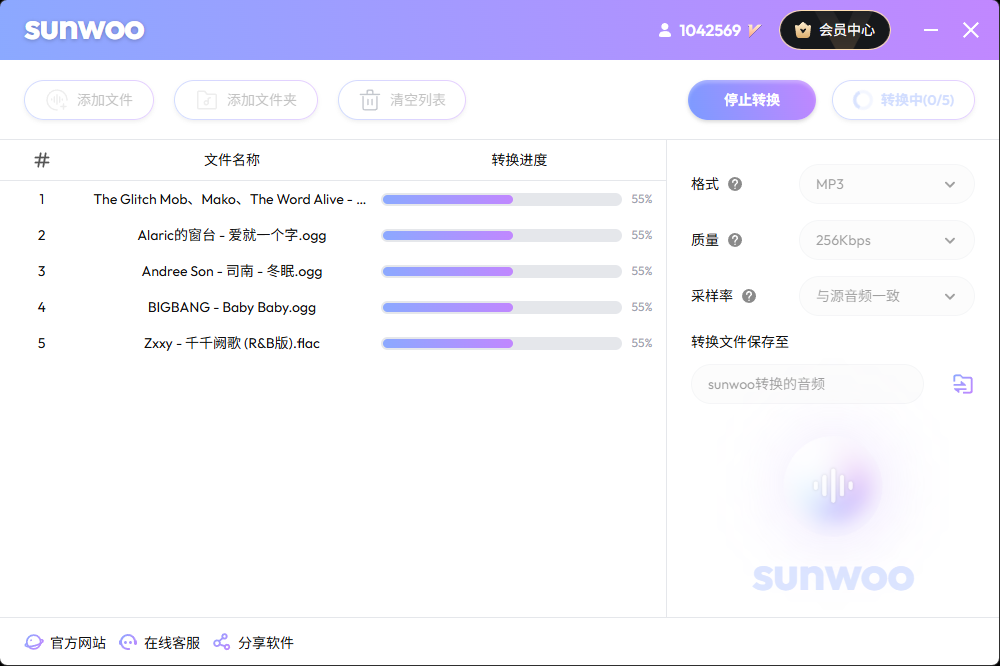Click the sunwoo转换的音频 save path field
The width and height of the screenshot is (1000, 666).
pos(807,384)
